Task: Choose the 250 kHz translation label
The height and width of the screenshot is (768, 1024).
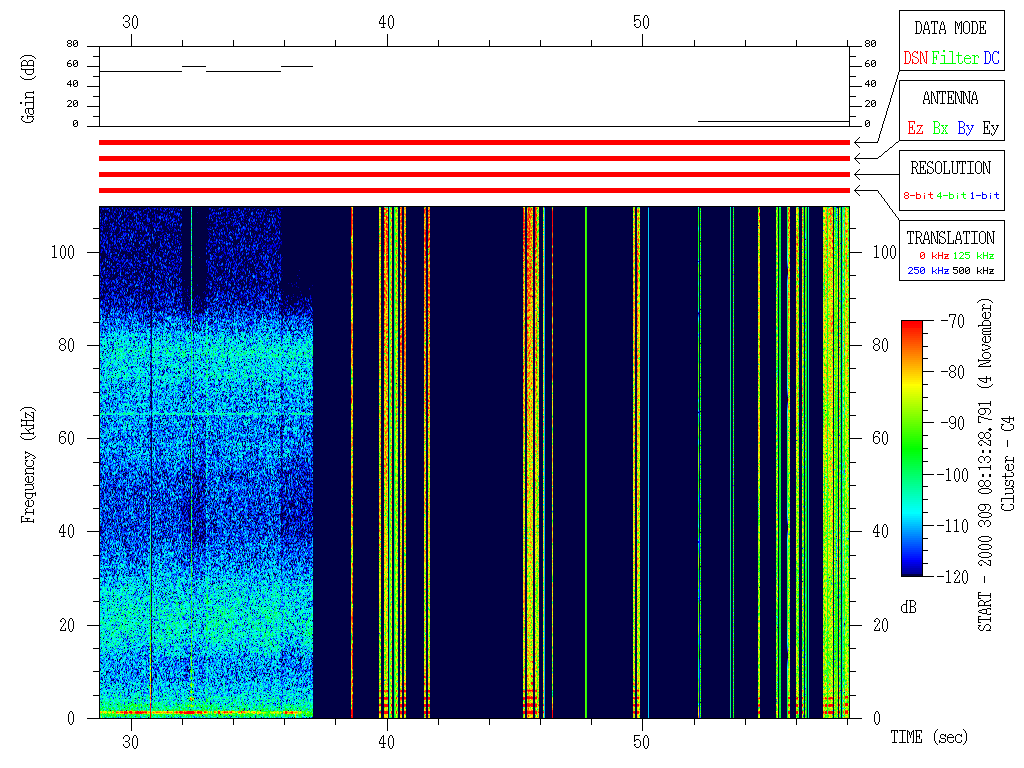Action: [927, 271]
